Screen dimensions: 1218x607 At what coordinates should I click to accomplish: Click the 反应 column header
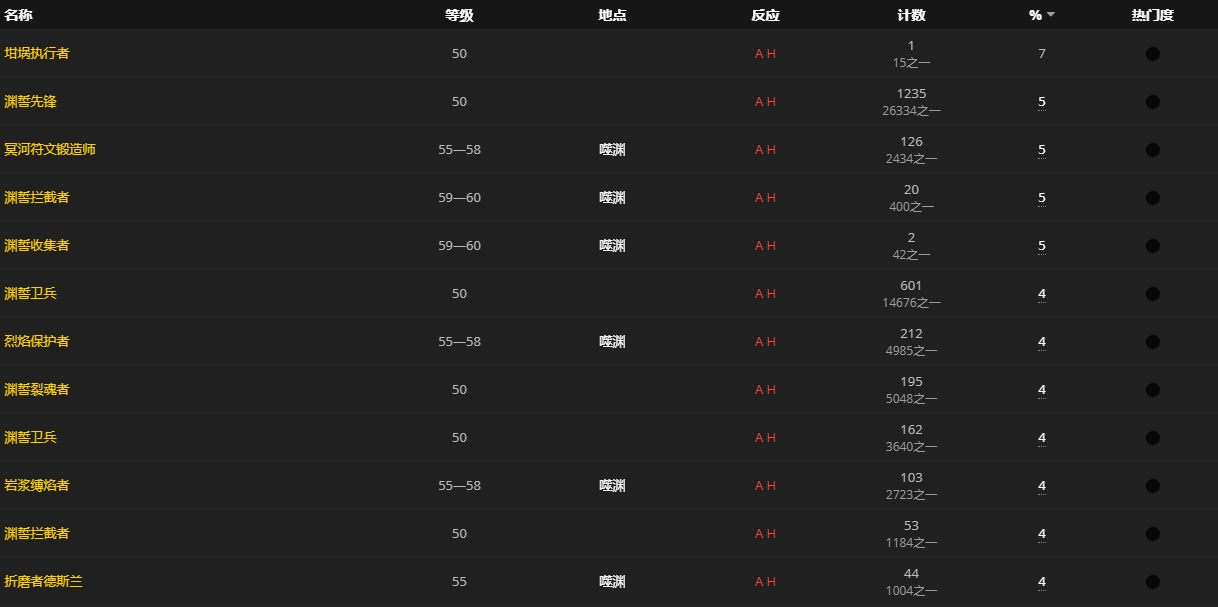tap(765, 15)
